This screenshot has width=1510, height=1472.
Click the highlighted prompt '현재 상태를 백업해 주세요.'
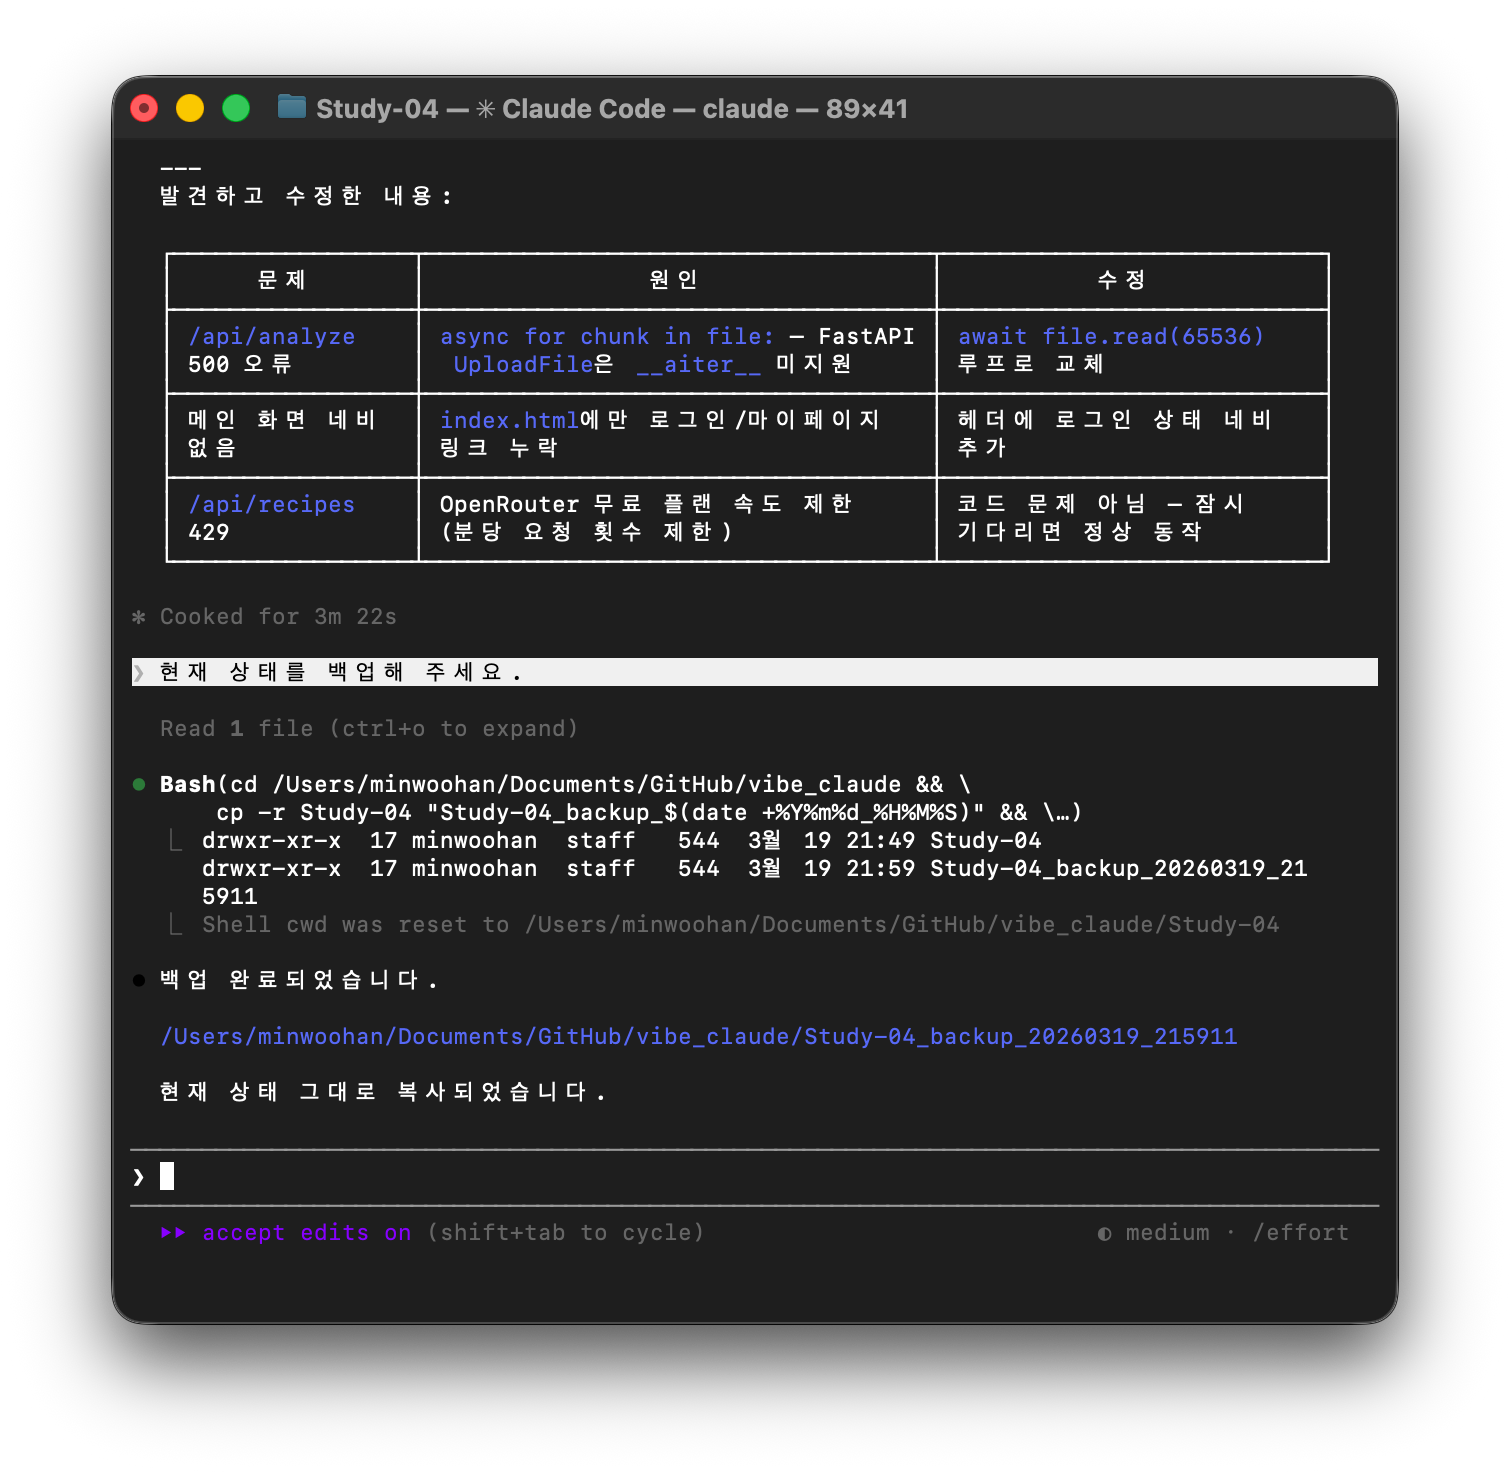tap(755, 672)
